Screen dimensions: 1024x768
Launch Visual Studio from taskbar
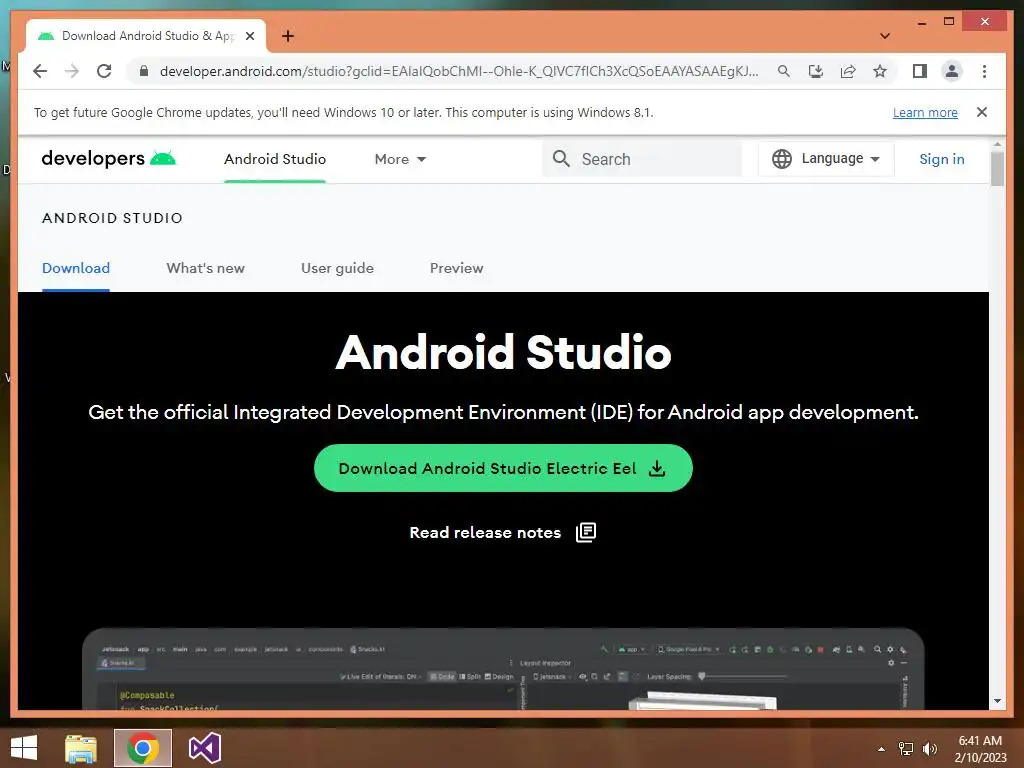point(204,748)
